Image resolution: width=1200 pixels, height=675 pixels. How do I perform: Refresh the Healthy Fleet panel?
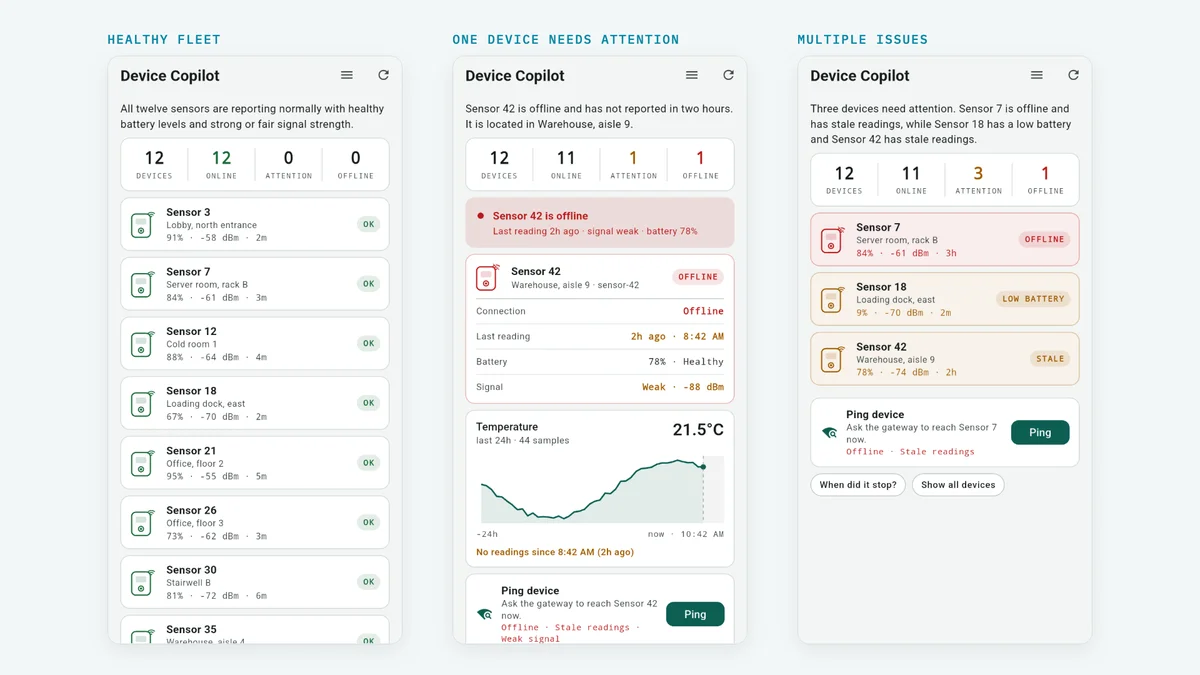pos(383,75)
